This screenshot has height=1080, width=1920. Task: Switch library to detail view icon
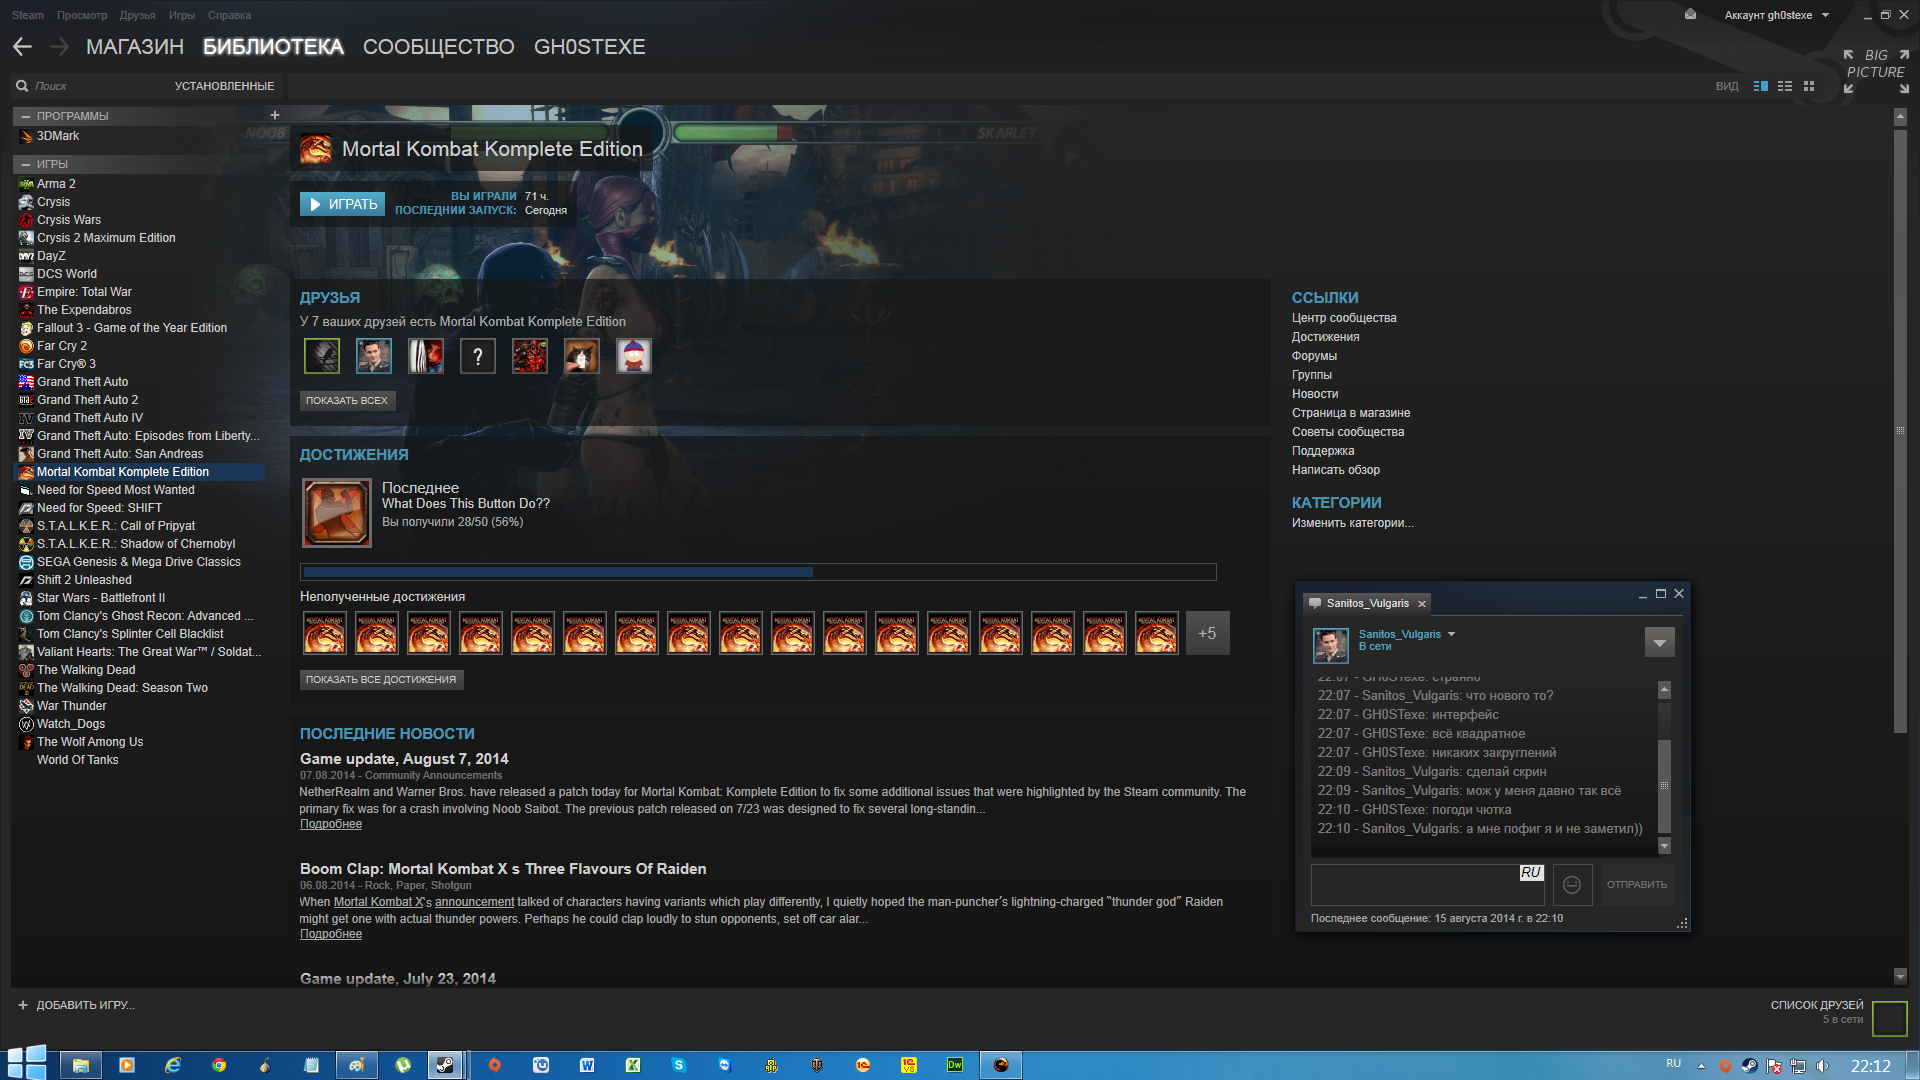[x=1761, y=87]
